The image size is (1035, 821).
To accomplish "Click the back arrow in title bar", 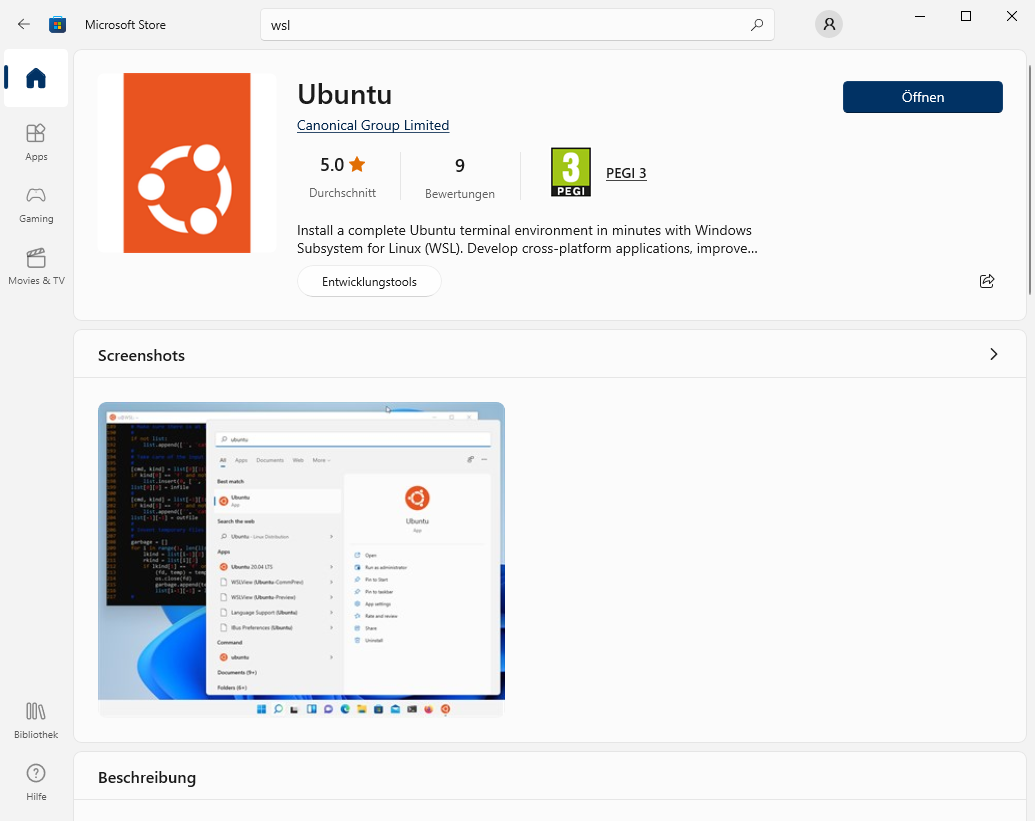I will pos(24,24).
